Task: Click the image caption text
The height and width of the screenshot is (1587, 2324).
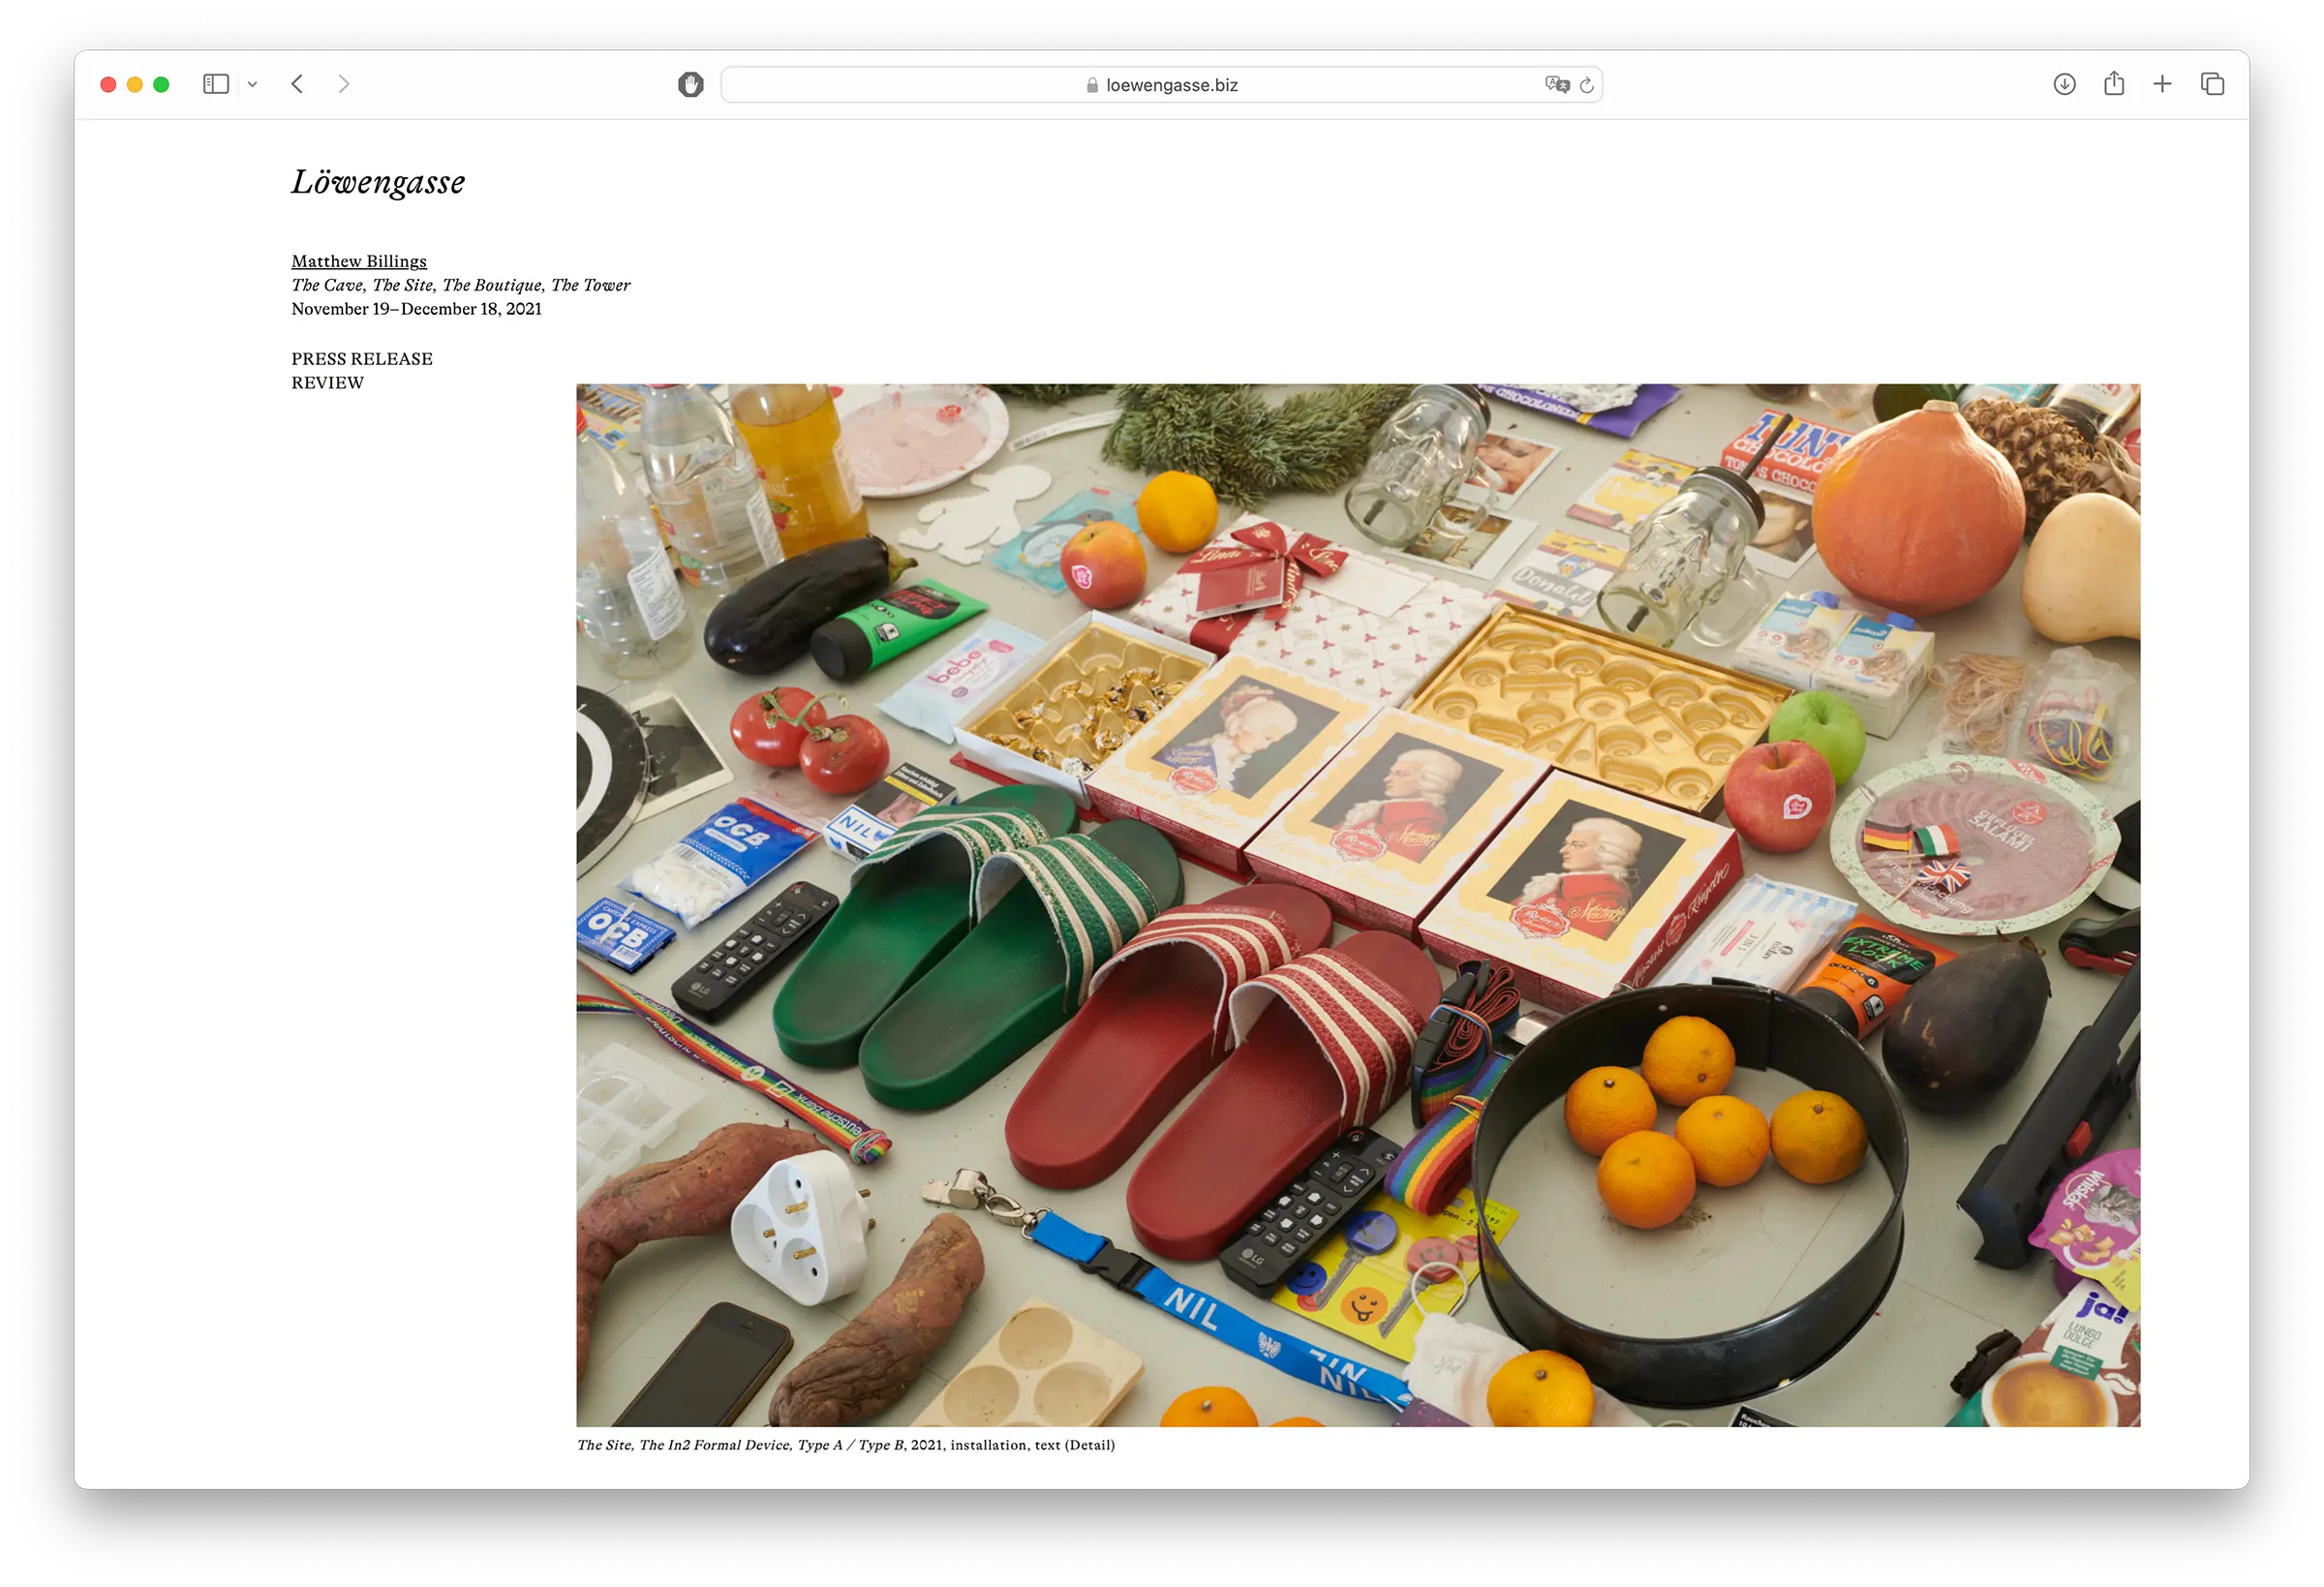Action: 845,1445
